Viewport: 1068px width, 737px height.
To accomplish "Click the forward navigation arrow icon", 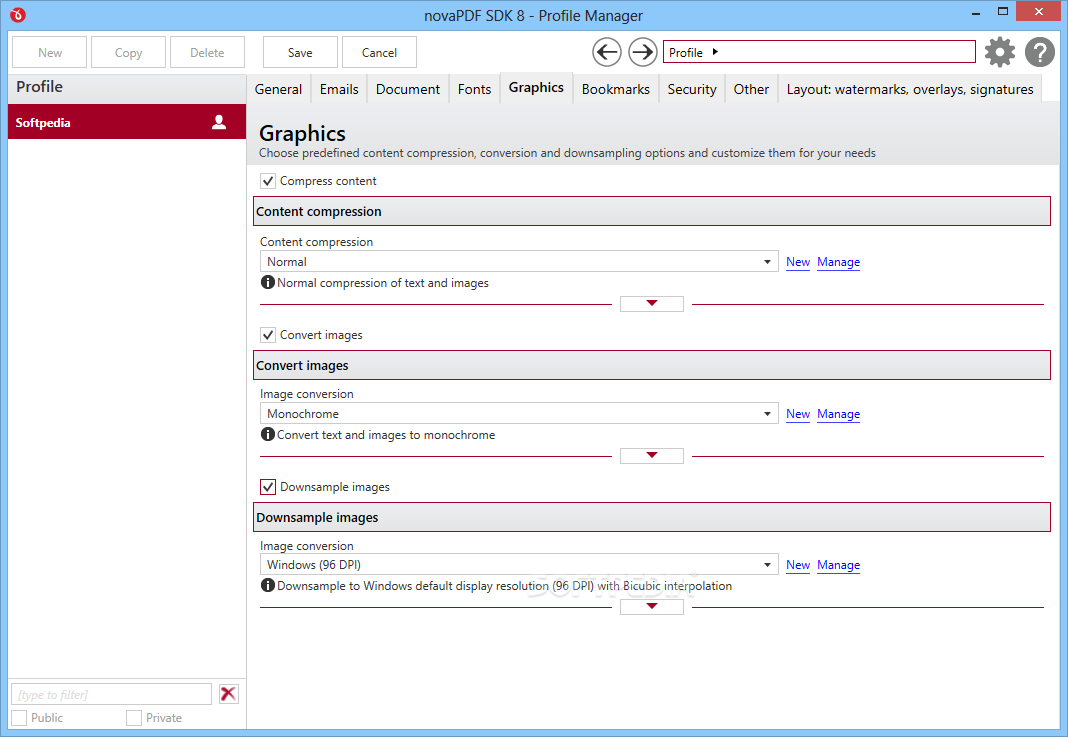I will coord(642,52).
